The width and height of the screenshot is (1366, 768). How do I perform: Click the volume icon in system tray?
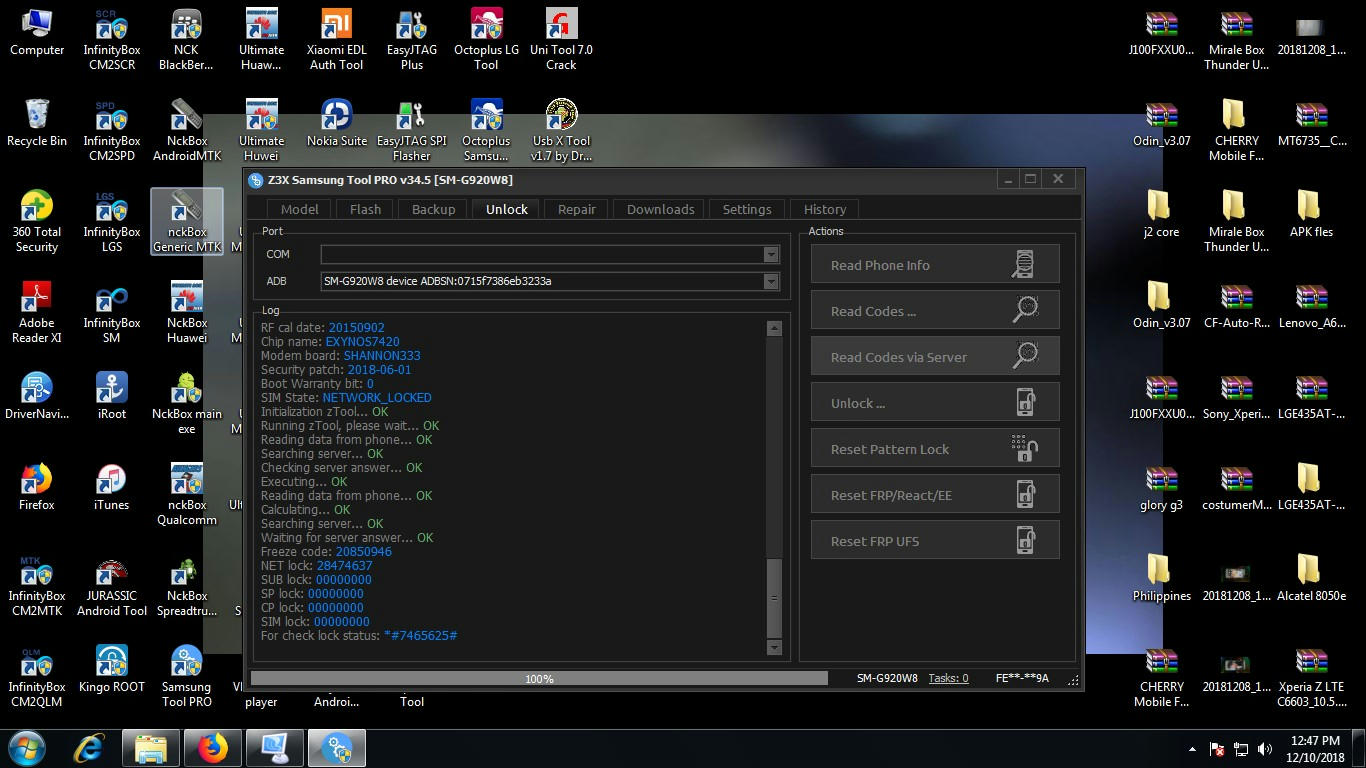click(1265, 748)
